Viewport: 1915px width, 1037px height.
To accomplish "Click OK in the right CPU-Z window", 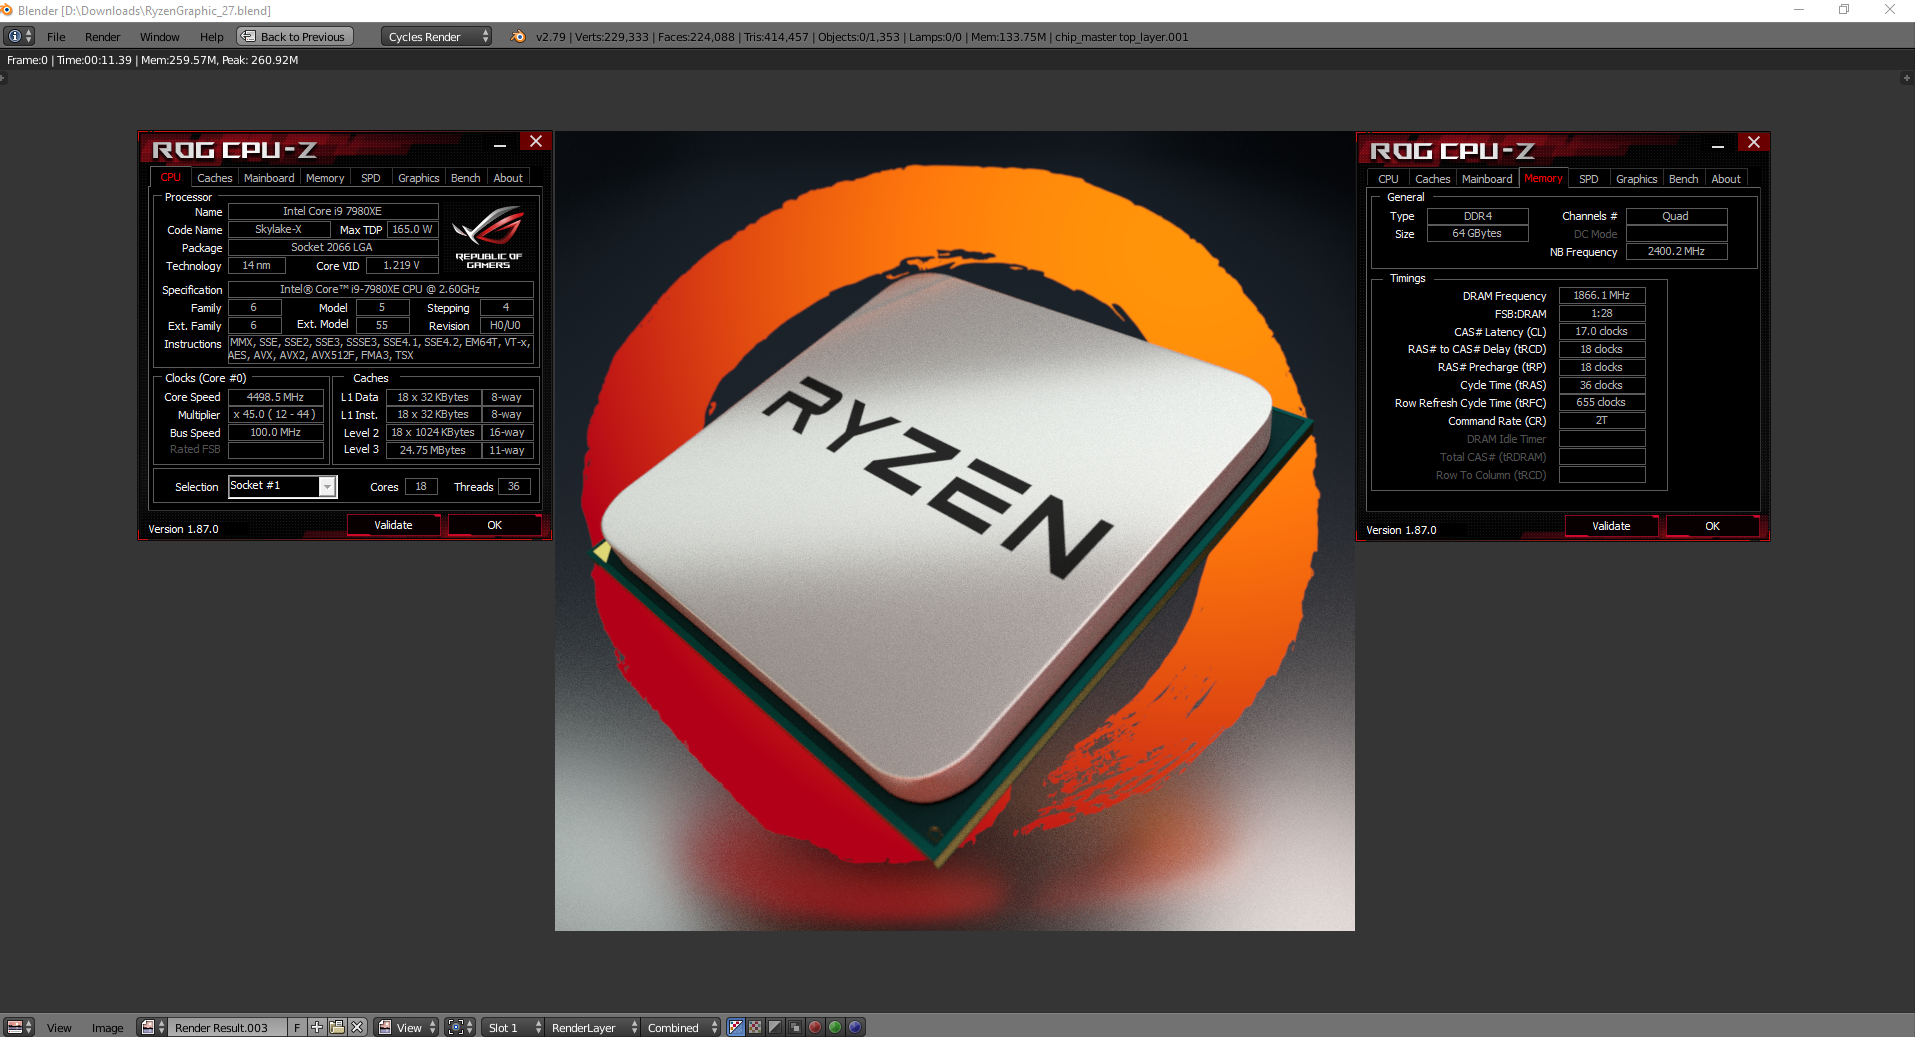I will [1713, 526].
